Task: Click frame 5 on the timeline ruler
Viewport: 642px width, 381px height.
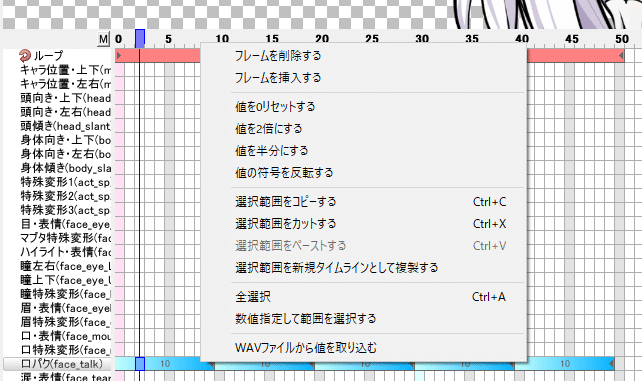Action: 168,39
